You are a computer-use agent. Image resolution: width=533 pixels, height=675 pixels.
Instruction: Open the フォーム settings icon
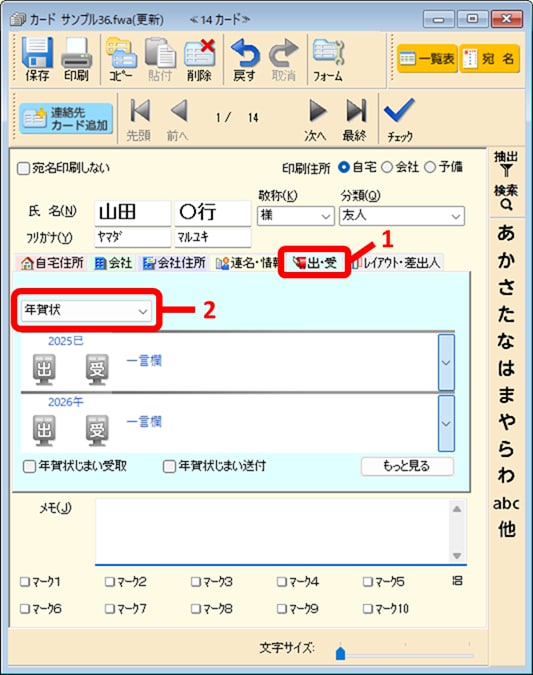point(328,53)
